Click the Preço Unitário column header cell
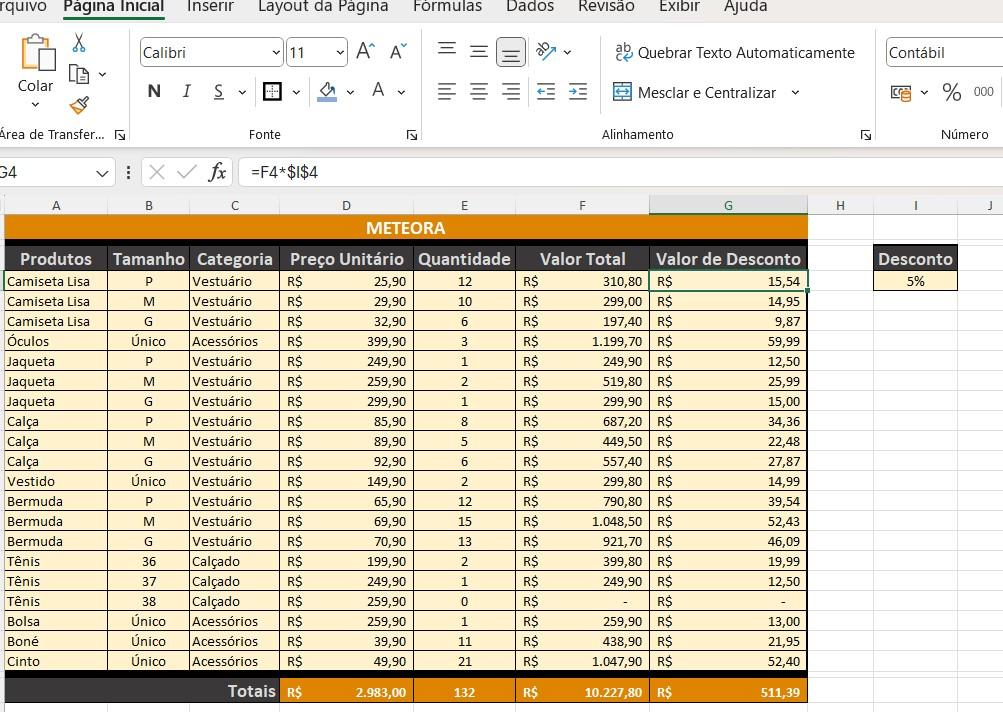Image resolution: width=1003 pixels, height=712 pixels. tap(346, 258)
